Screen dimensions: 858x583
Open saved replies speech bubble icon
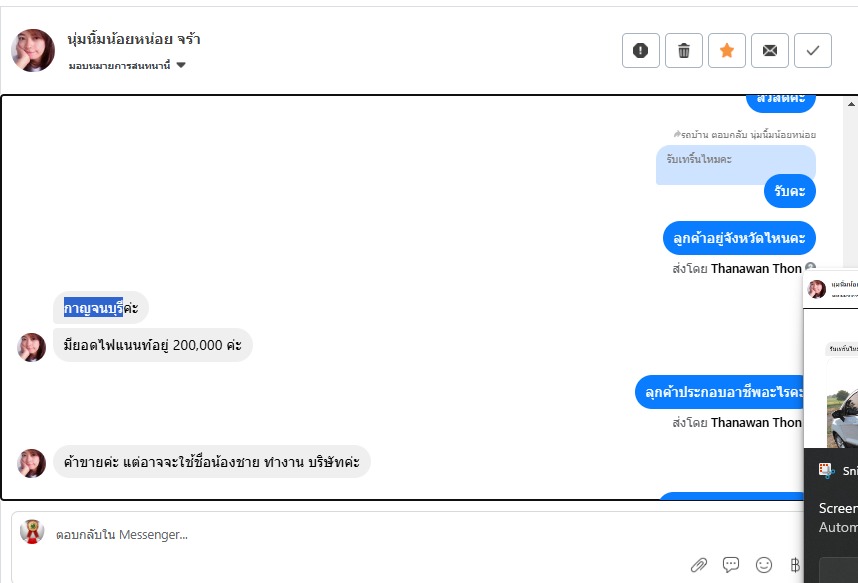(731, 564)
